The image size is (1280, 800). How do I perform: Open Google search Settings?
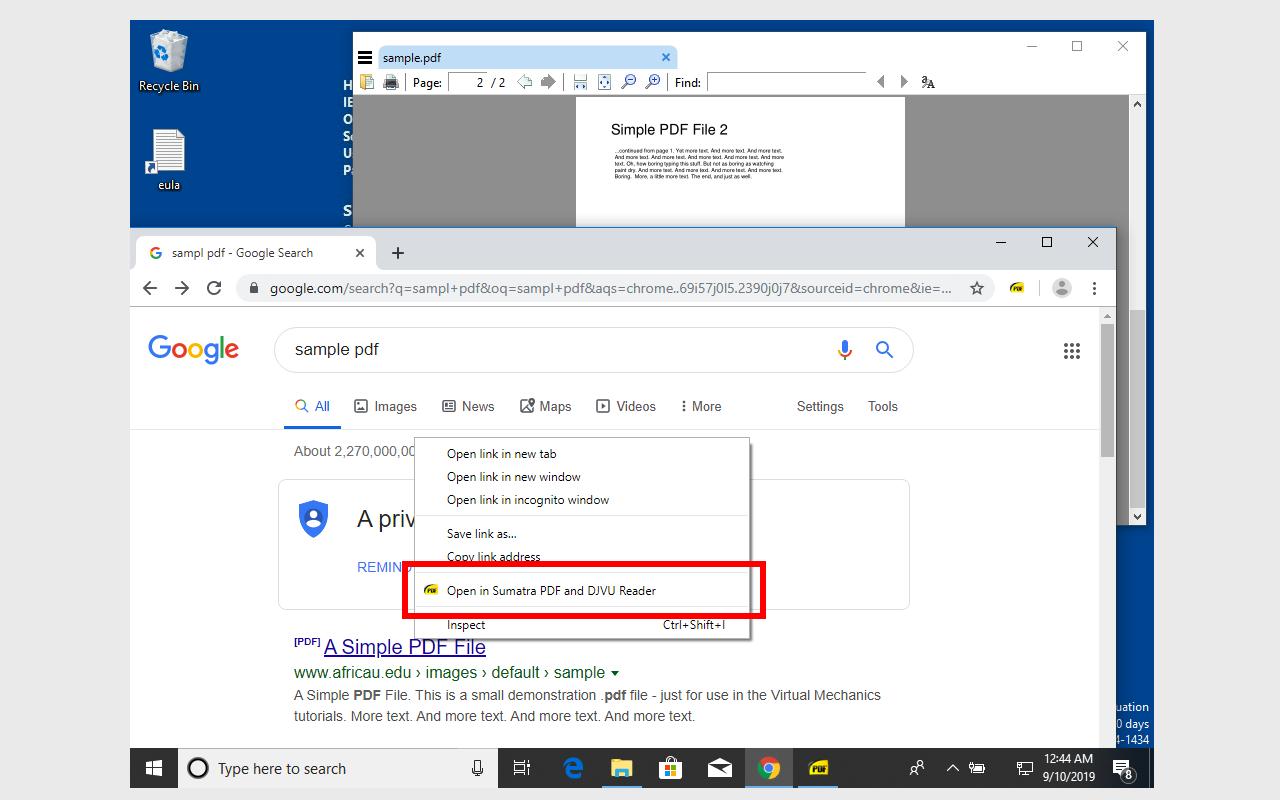(820, 406)
